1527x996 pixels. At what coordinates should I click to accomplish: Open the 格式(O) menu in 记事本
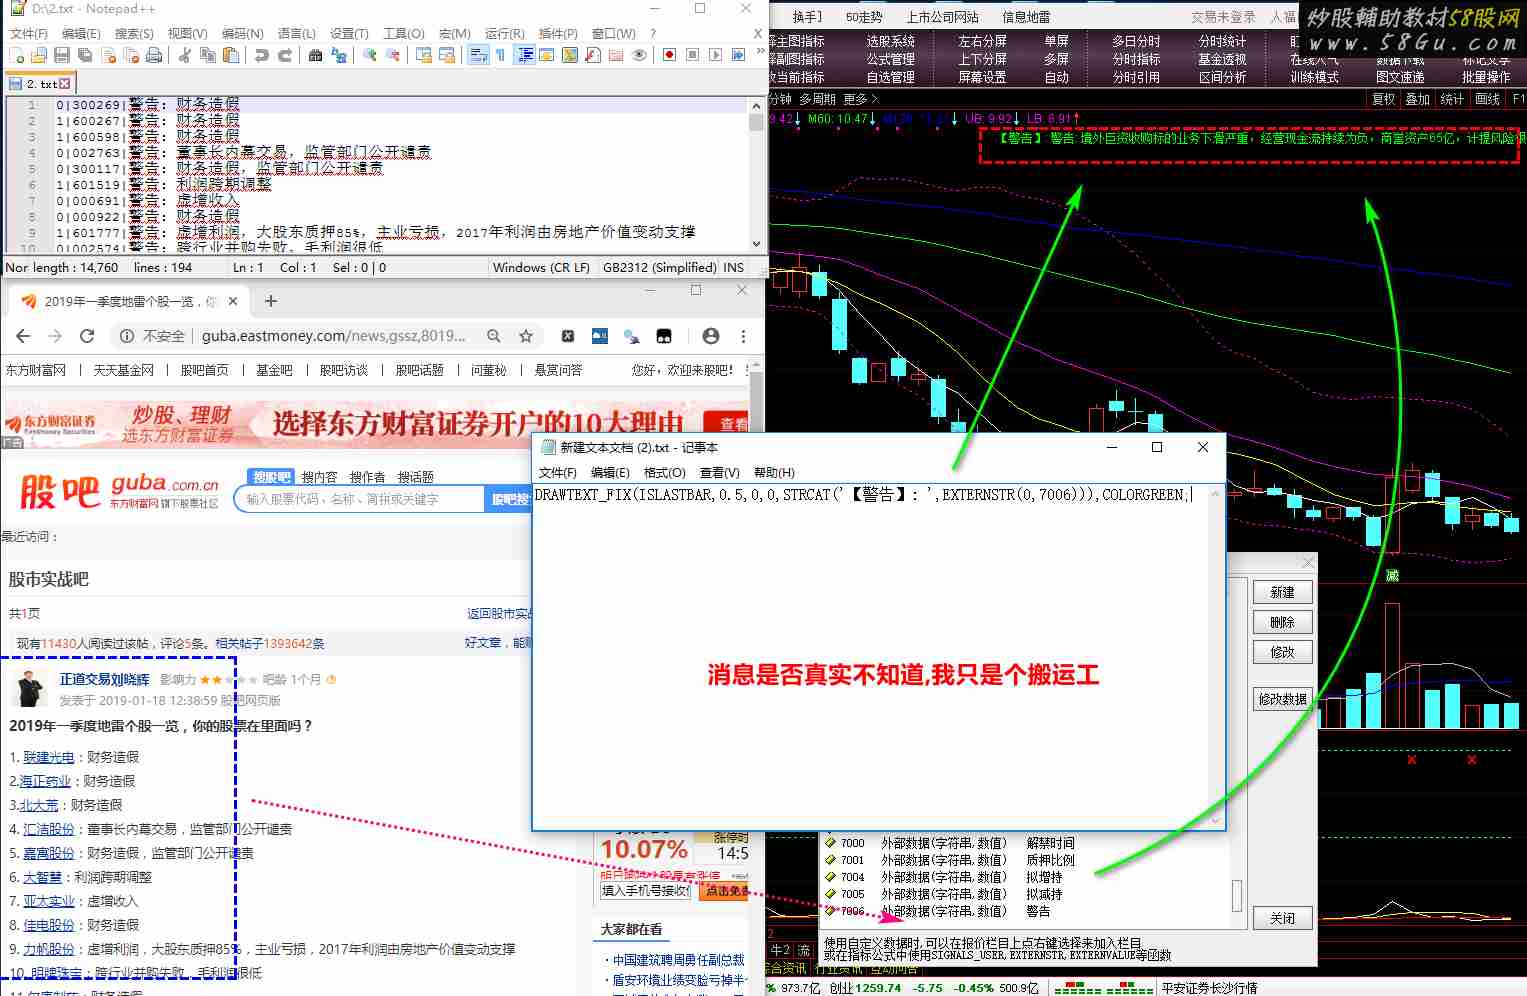[x=664, y=472]
